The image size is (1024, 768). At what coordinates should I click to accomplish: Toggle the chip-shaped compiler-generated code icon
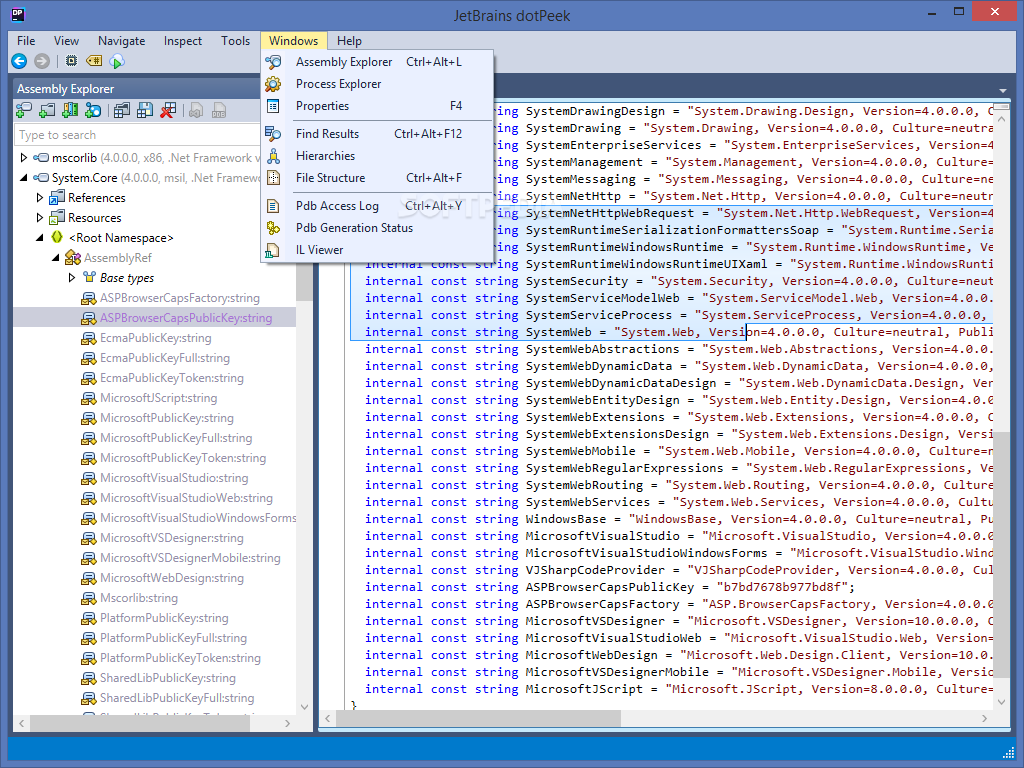pos(71,61)
